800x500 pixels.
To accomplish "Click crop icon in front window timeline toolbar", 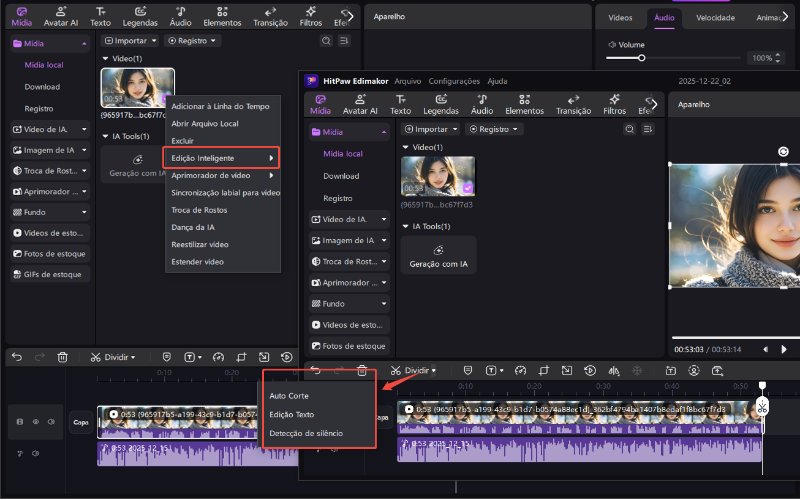I will click(x=544, y=370).
